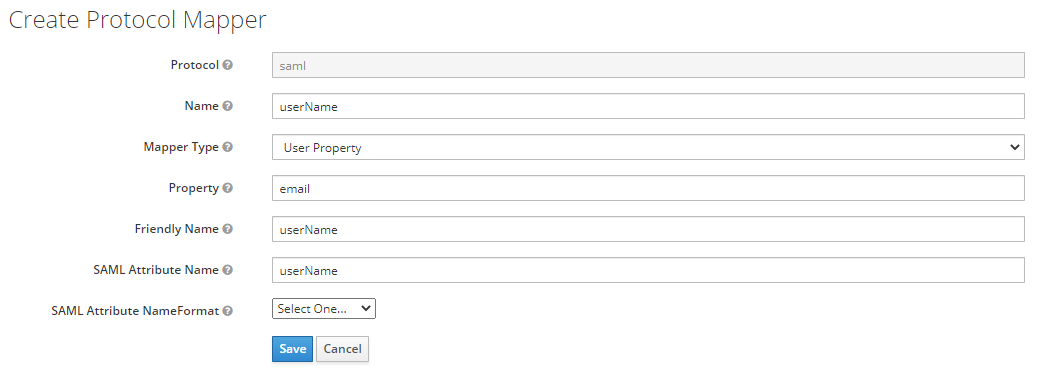This screenshot has height=385, width=1040.
Task: Click the arrow on the User Property dropdown
Action: pos(1014,147)
